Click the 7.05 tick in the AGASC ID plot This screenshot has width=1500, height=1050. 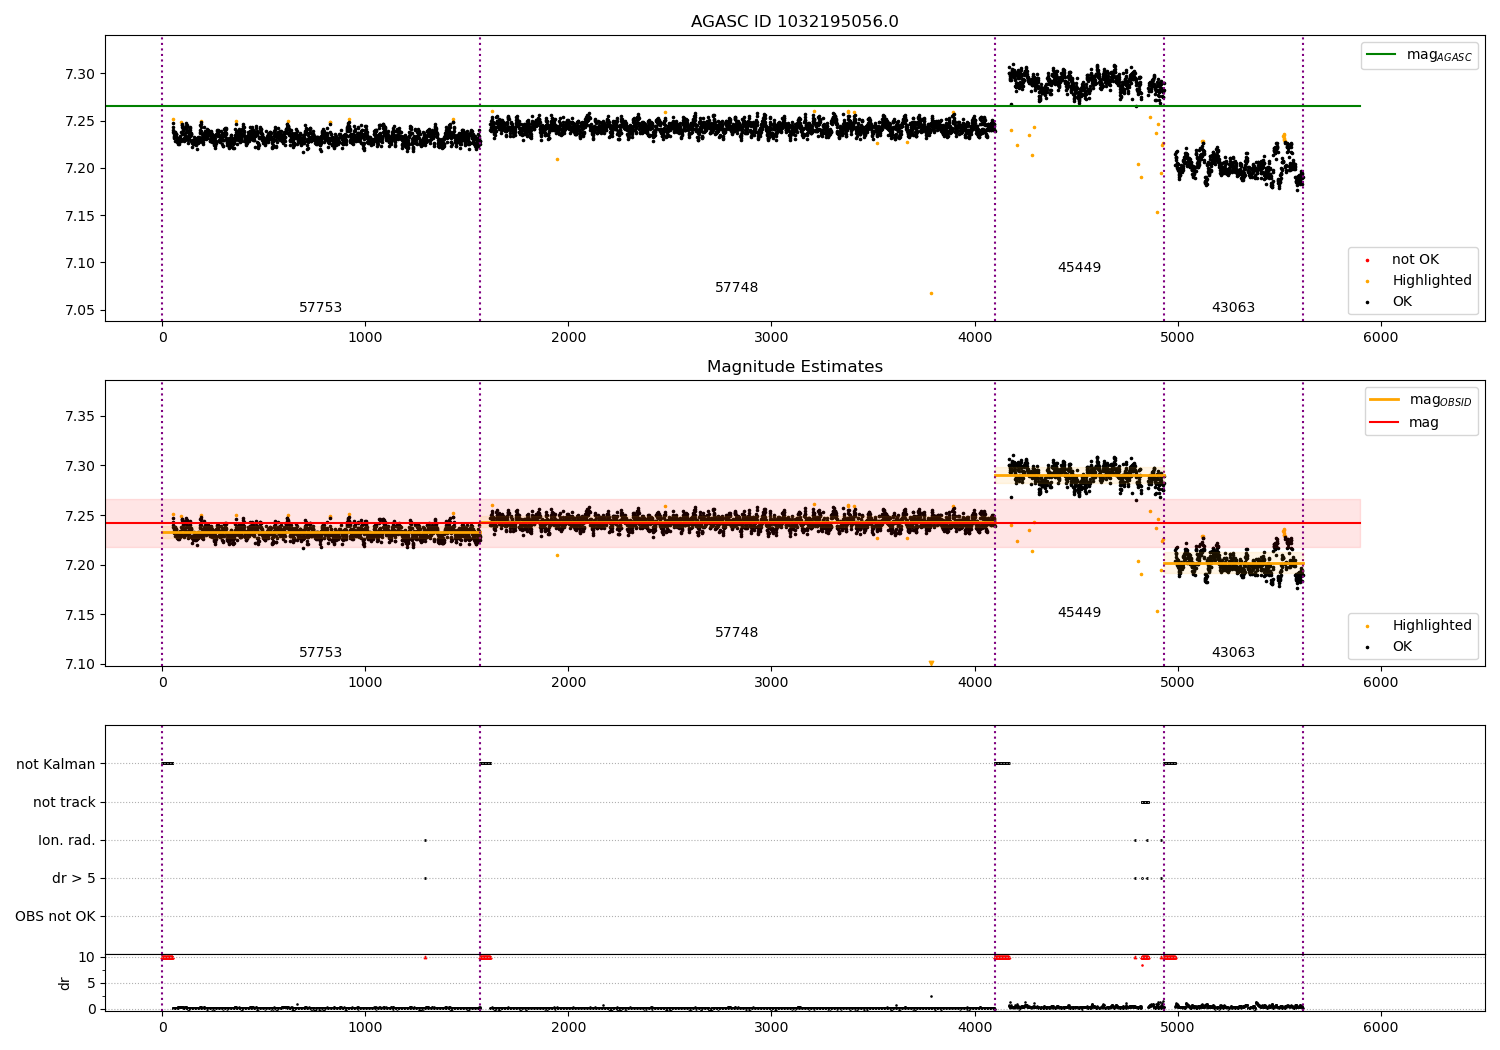[x=80, y=311]
